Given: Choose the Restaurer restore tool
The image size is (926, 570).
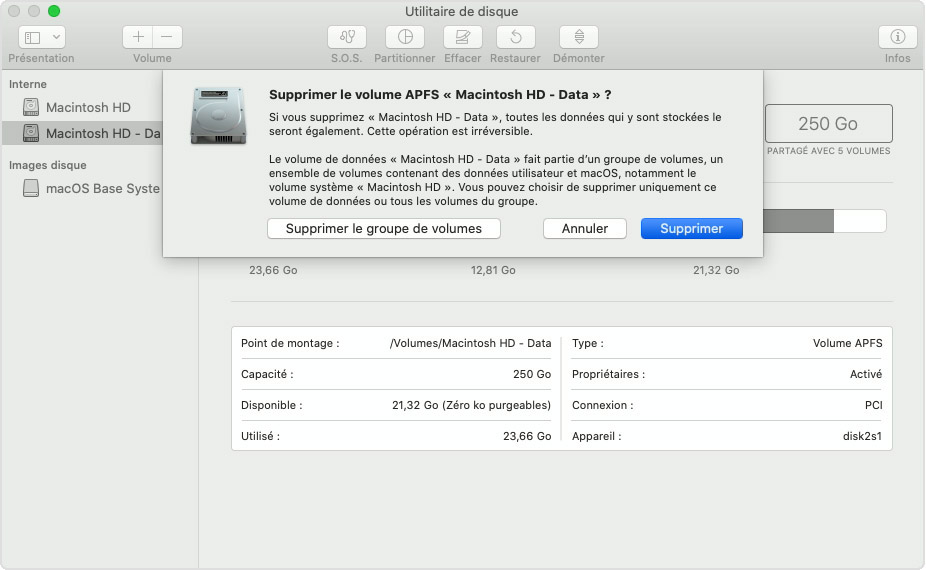Looking at the screenshot, I should point(516,37).
